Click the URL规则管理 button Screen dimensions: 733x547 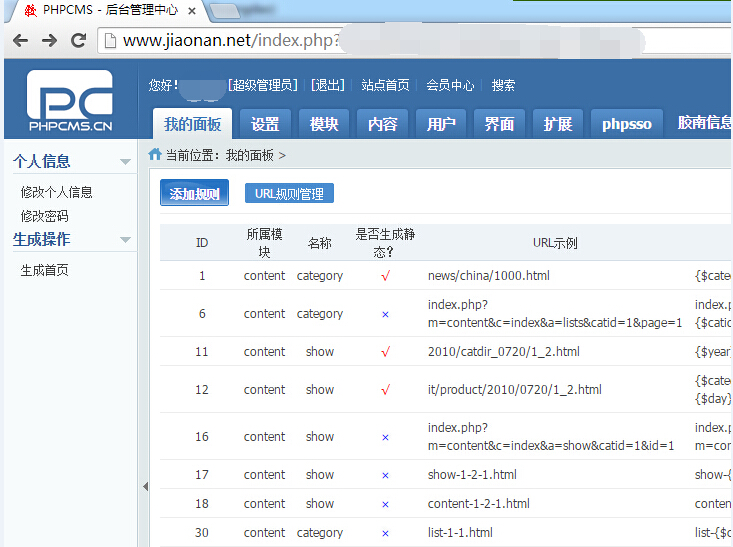289,194
